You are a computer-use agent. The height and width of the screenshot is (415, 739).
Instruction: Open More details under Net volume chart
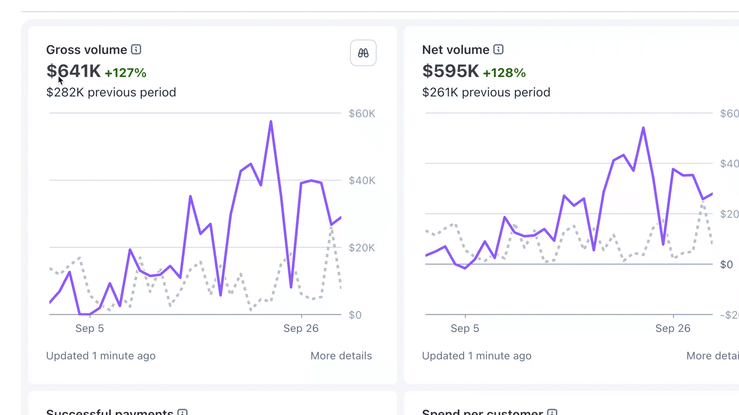pos(712,355)
